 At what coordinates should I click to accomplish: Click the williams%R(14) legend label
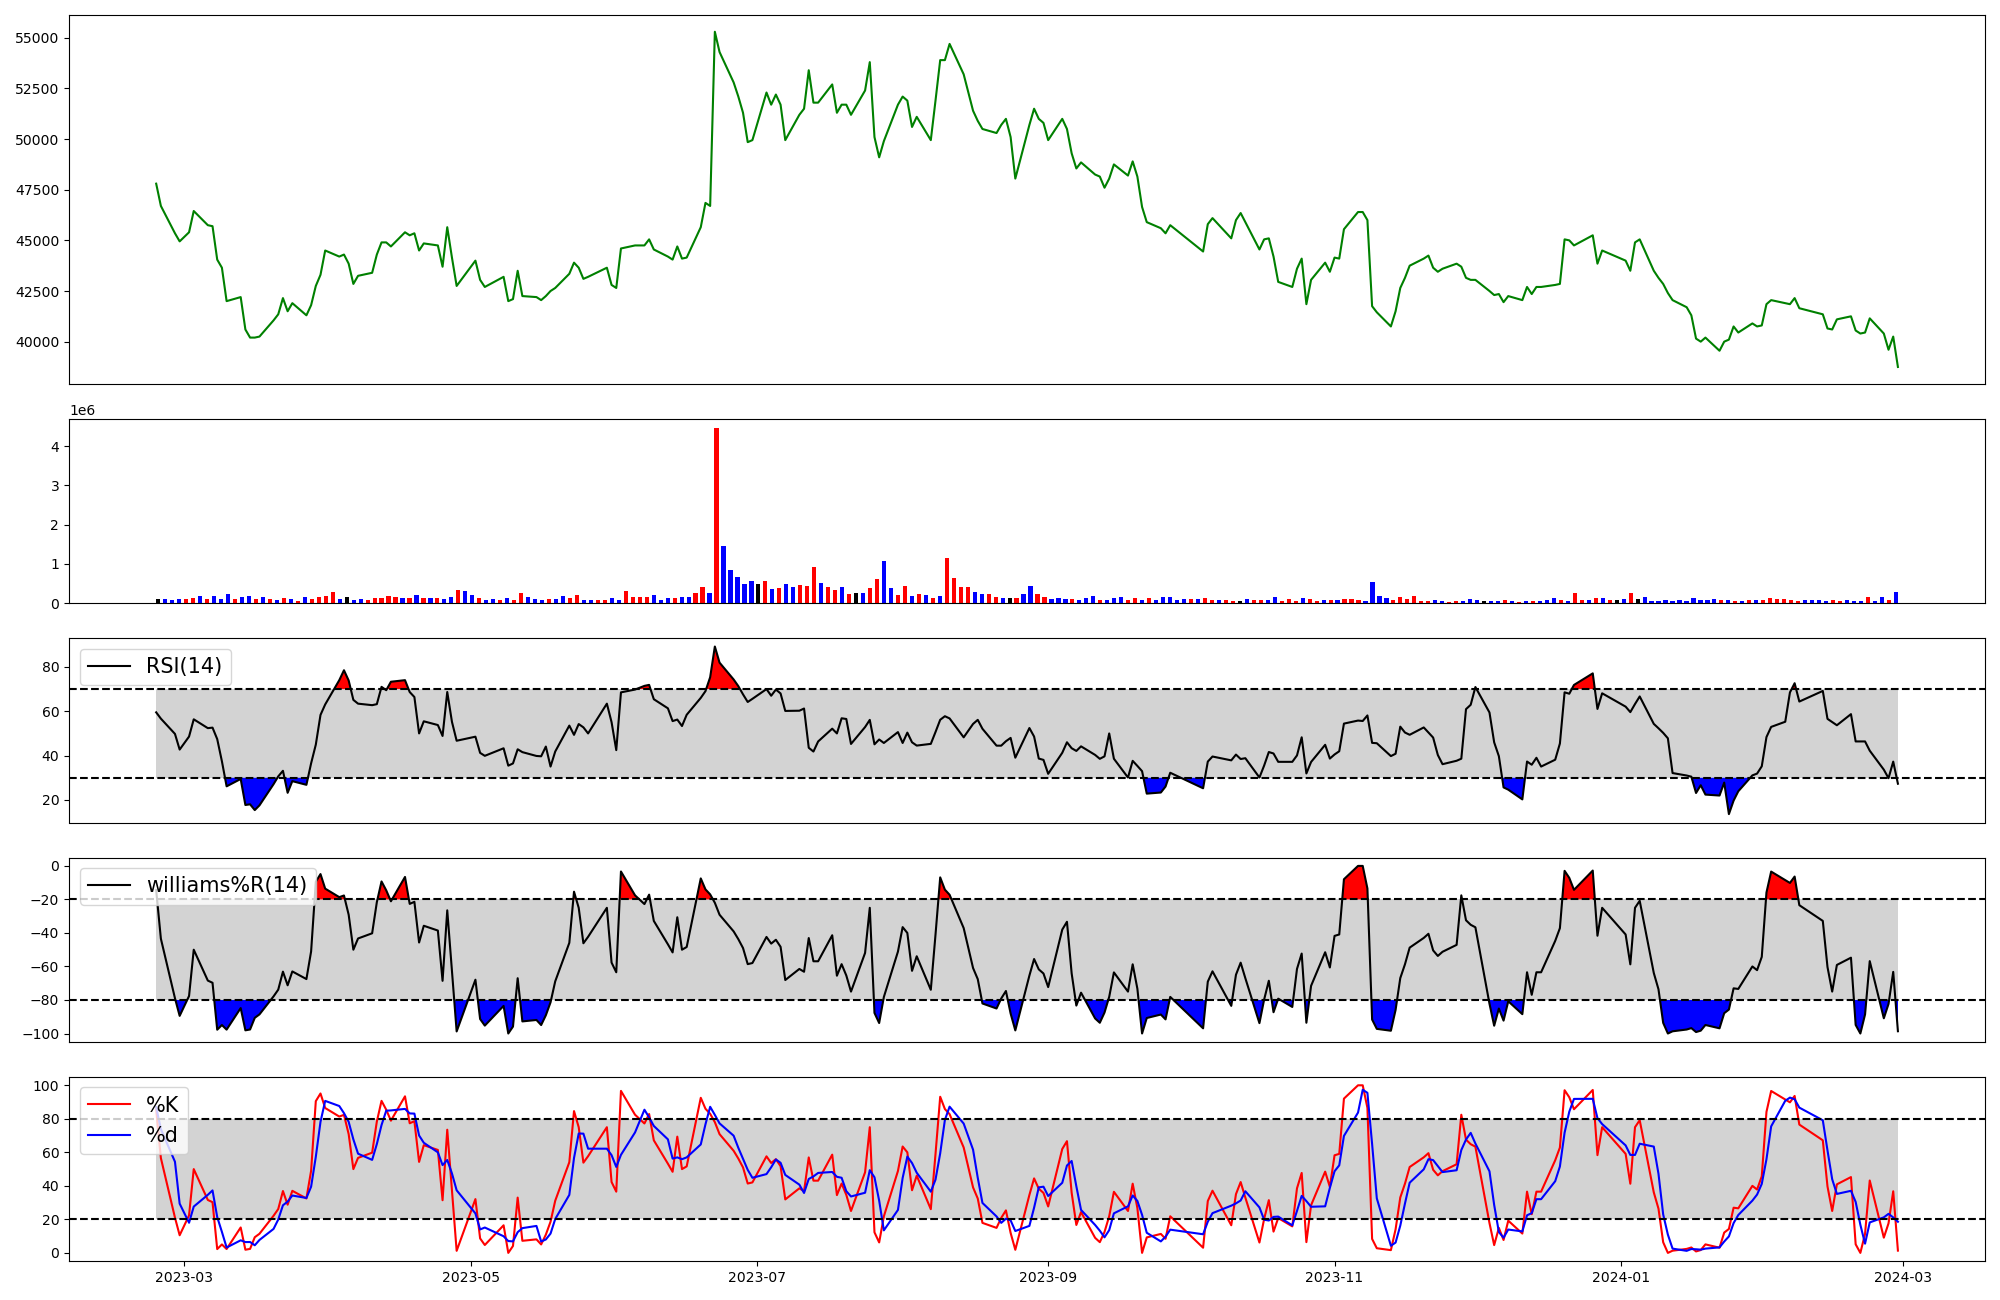[226, 885]
